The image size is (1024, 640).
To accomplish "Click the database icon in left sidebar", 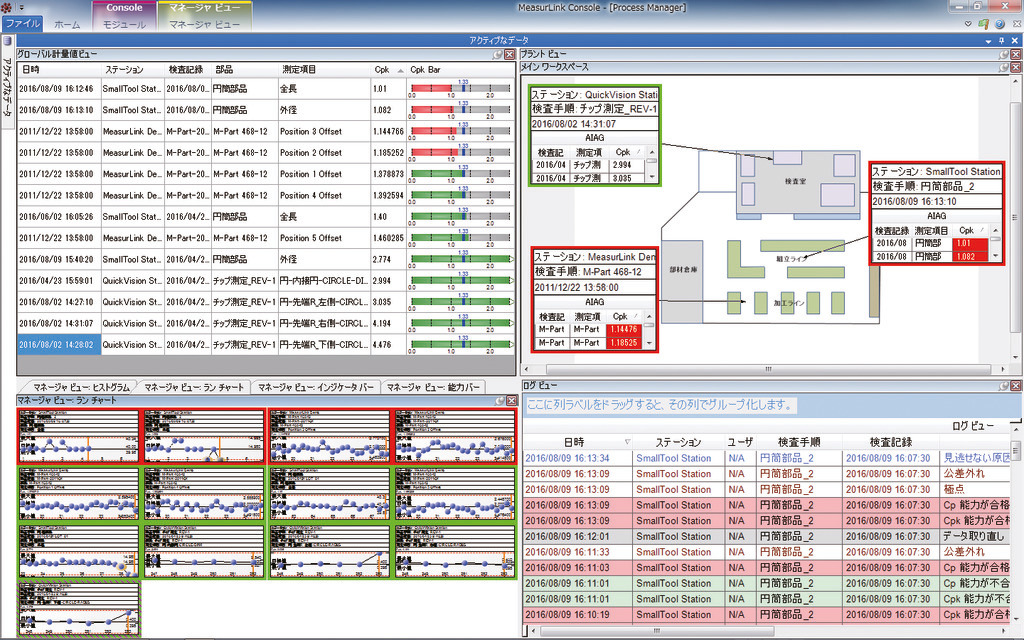I will coord(7,41).
